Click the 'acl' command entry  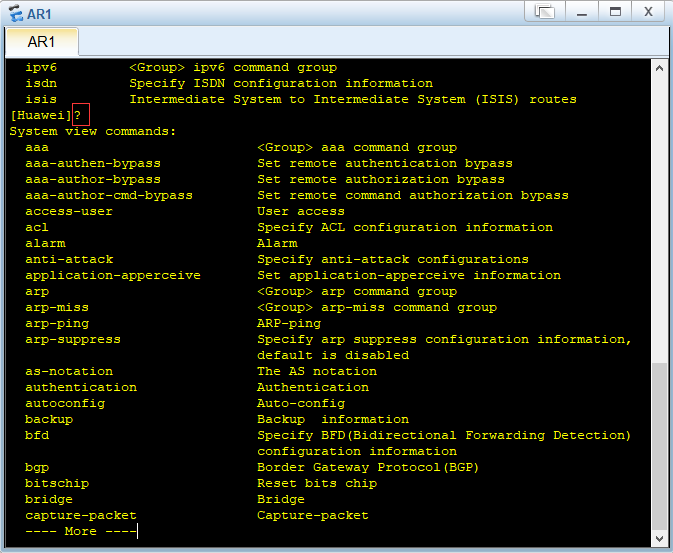pos(37,227)
